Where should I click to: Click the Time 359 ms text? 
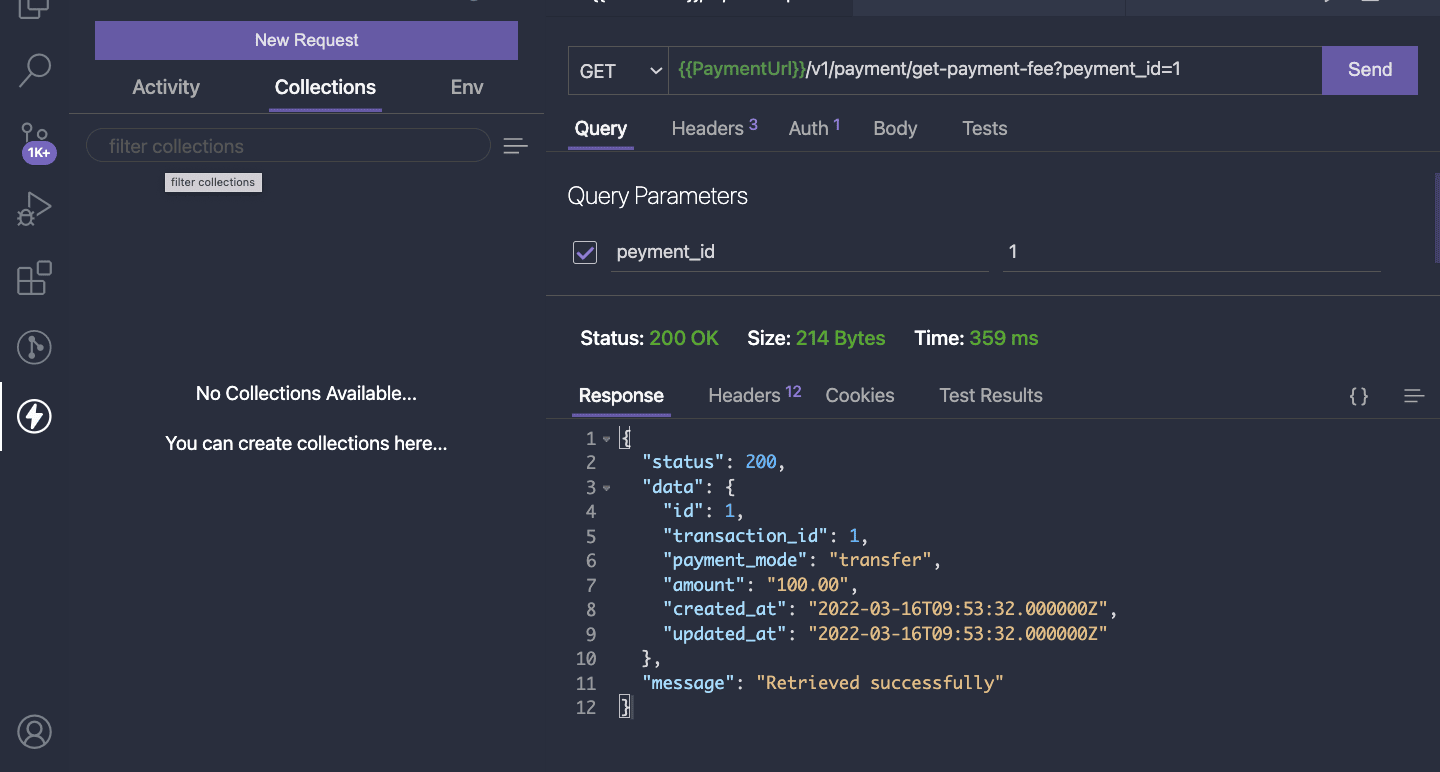(x=976, y=338)
